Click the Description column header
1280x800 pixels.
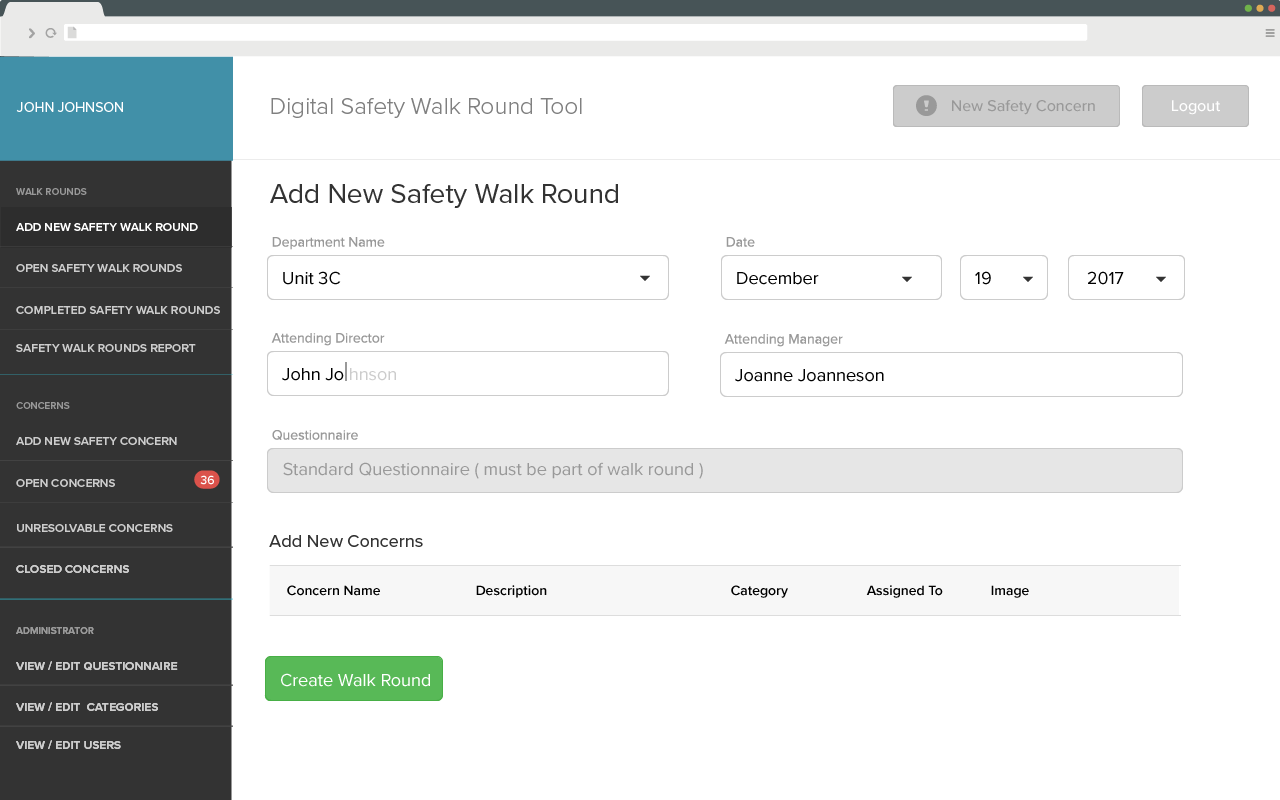tap(511, 591)
